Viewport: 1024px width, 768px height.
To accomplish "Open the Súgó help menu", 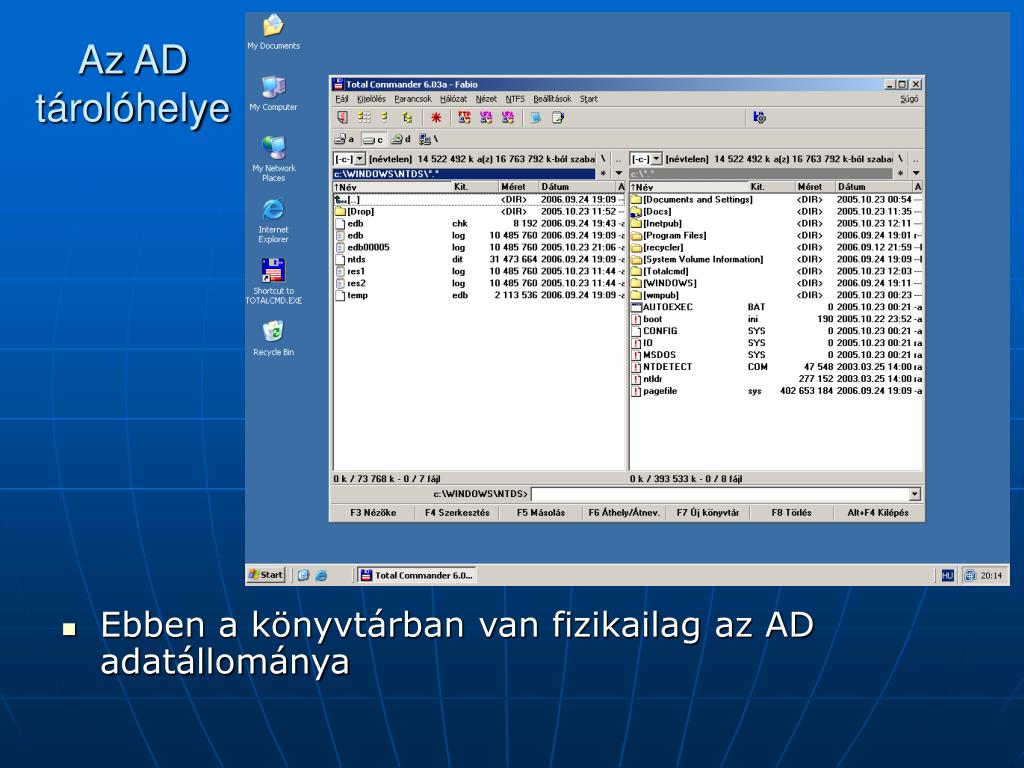I will (x=909, y=99).
